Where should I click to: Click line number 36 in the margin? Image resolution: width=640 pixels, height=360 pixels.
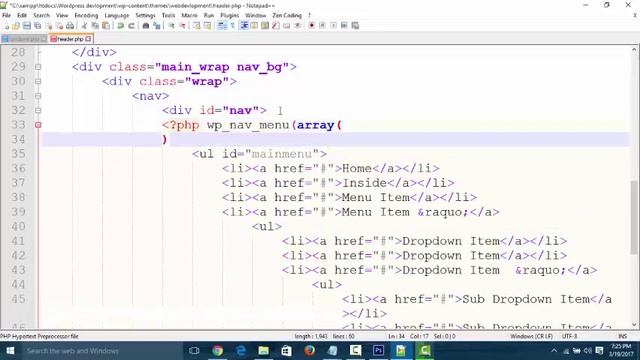point(18,168)
